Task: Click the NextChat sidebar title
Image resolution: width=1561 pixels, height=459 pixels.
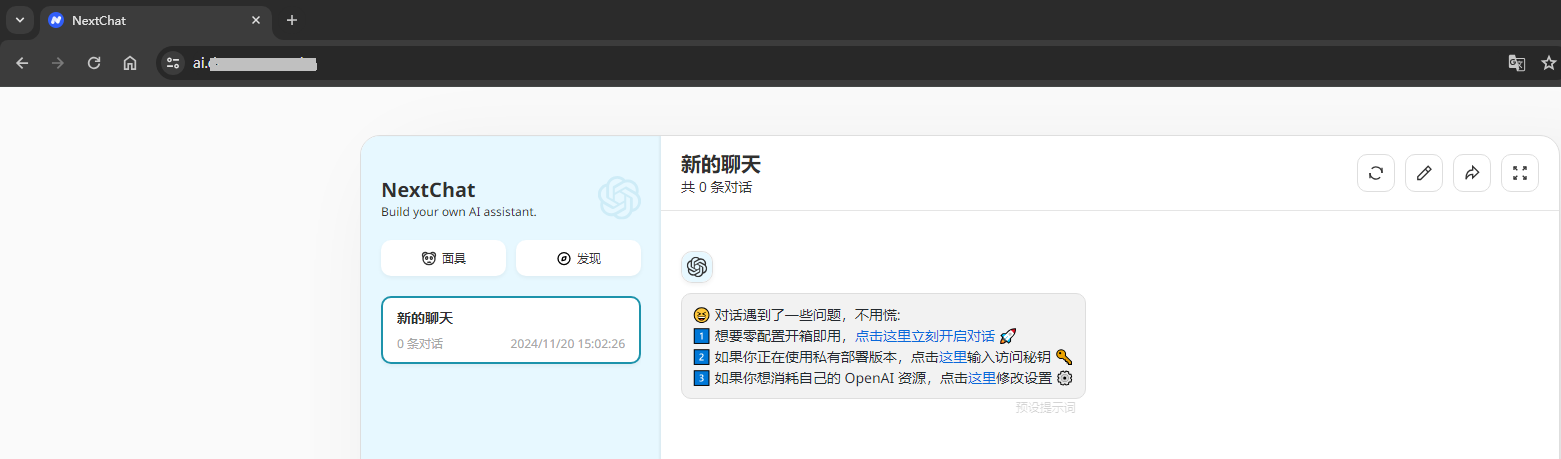Action: 428,190
